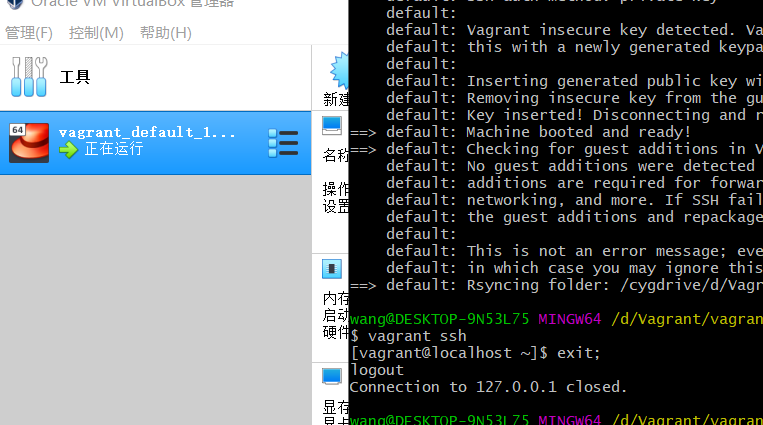
Task: Click the Tools wrench and screwdriver icon
Action: point(29,77)
